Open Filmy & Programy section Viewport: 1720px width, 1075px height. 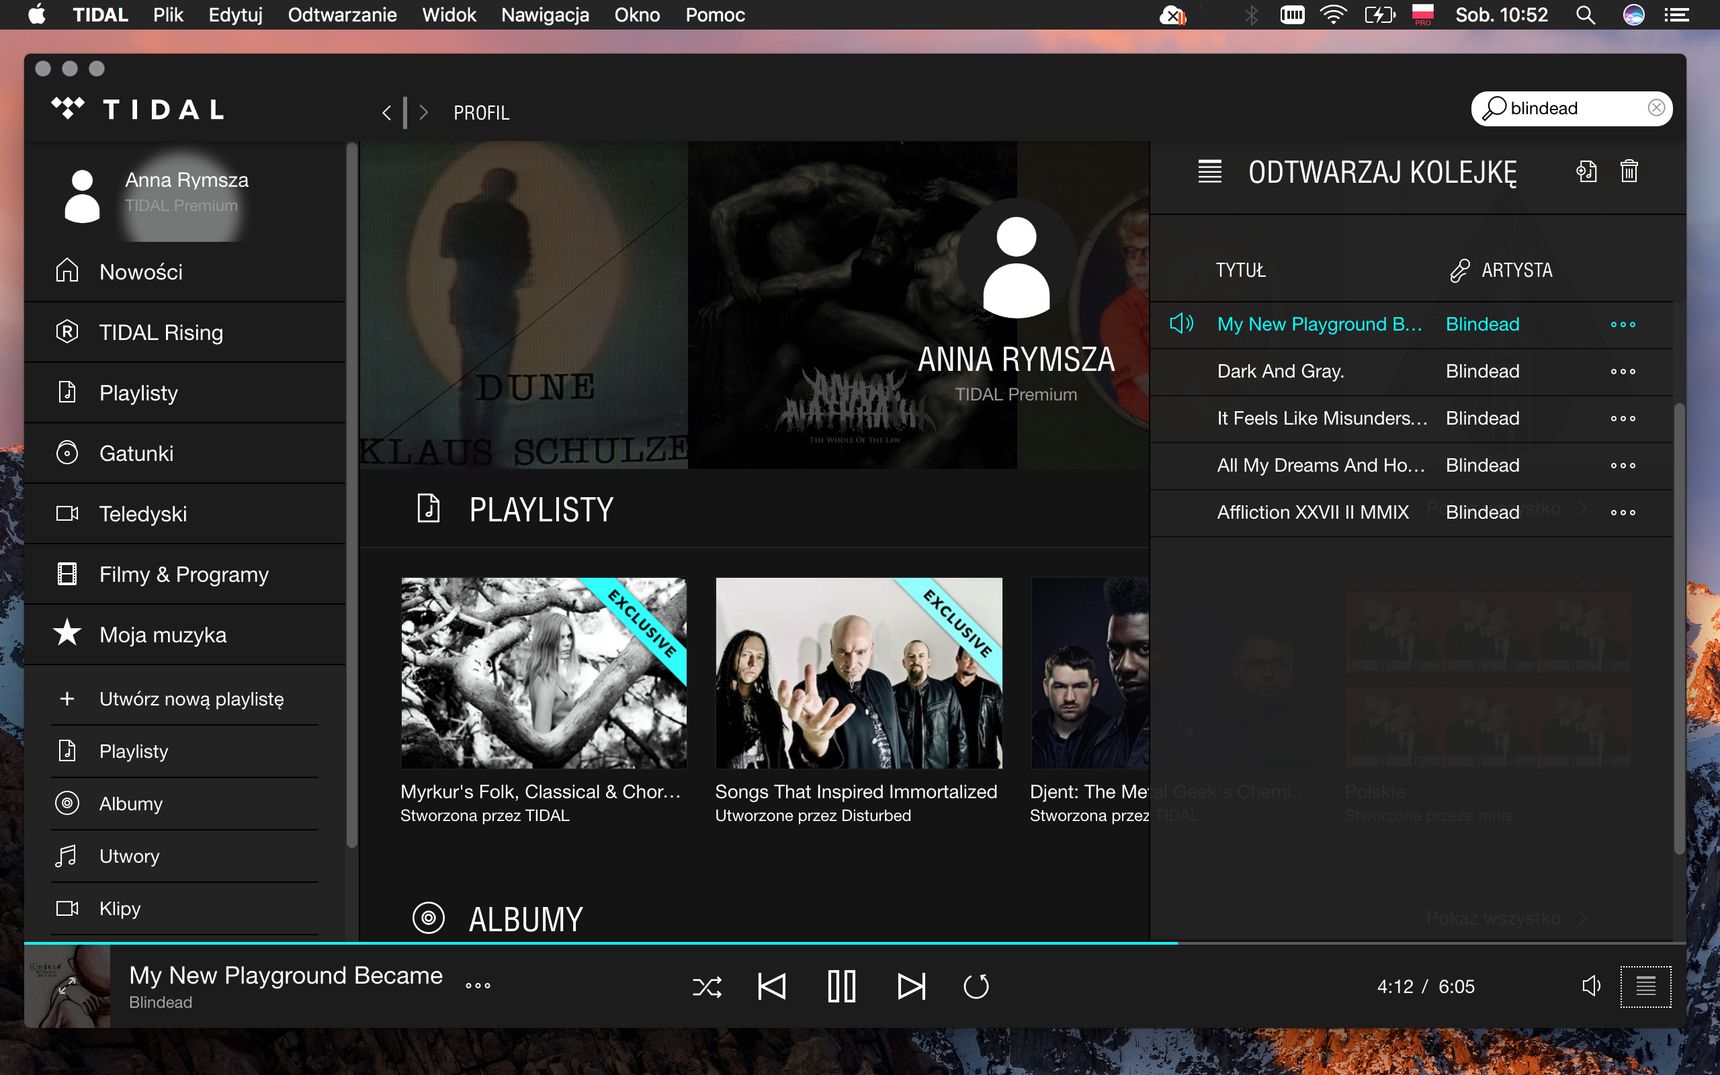[185, 574]
